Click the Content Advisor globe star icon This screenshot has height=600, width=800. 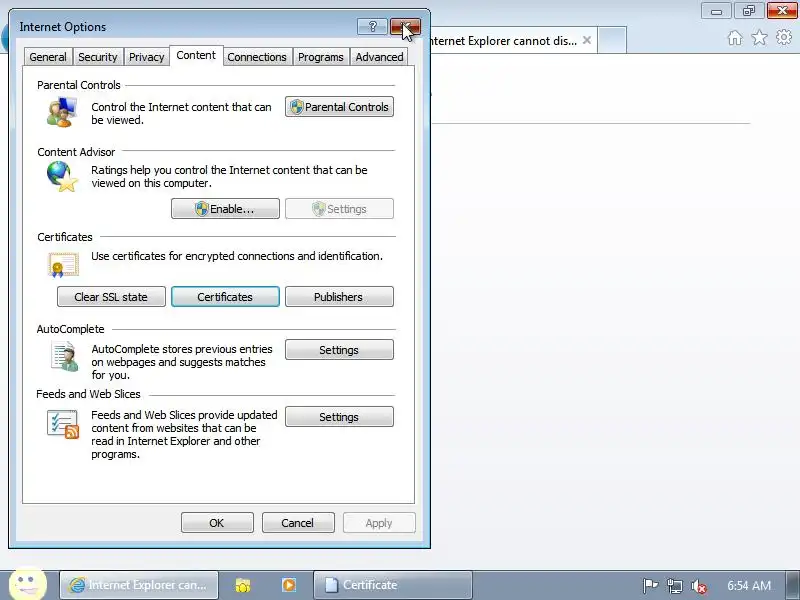coord(62,177)
